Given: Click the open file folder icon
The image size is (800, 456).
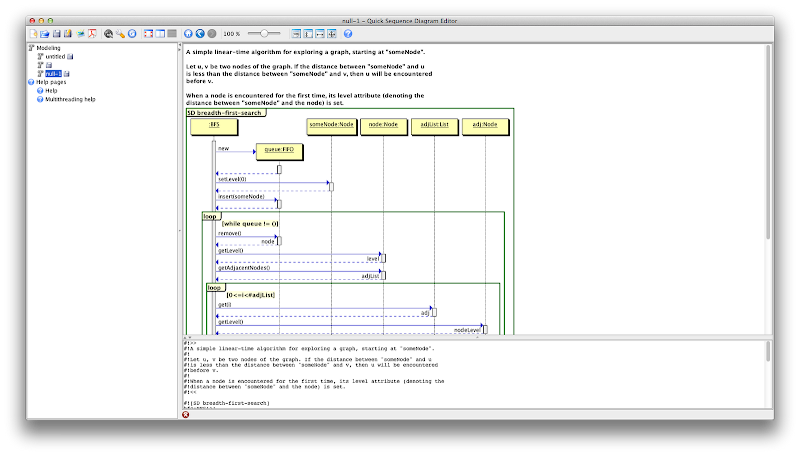Looking at the screenshot, I should point(44,33).
